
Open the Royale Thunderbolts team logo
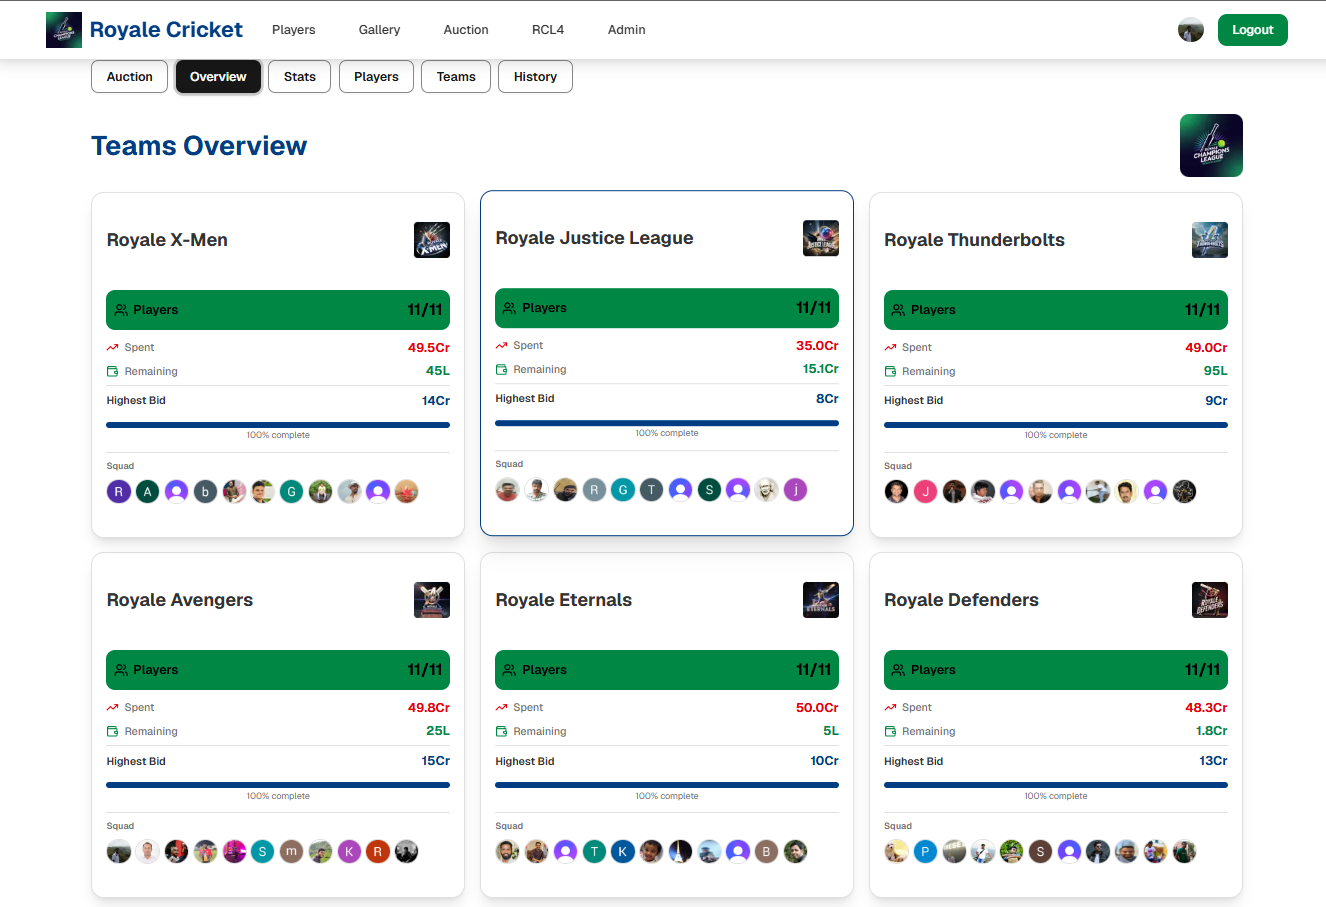(x=1210, y=240)
